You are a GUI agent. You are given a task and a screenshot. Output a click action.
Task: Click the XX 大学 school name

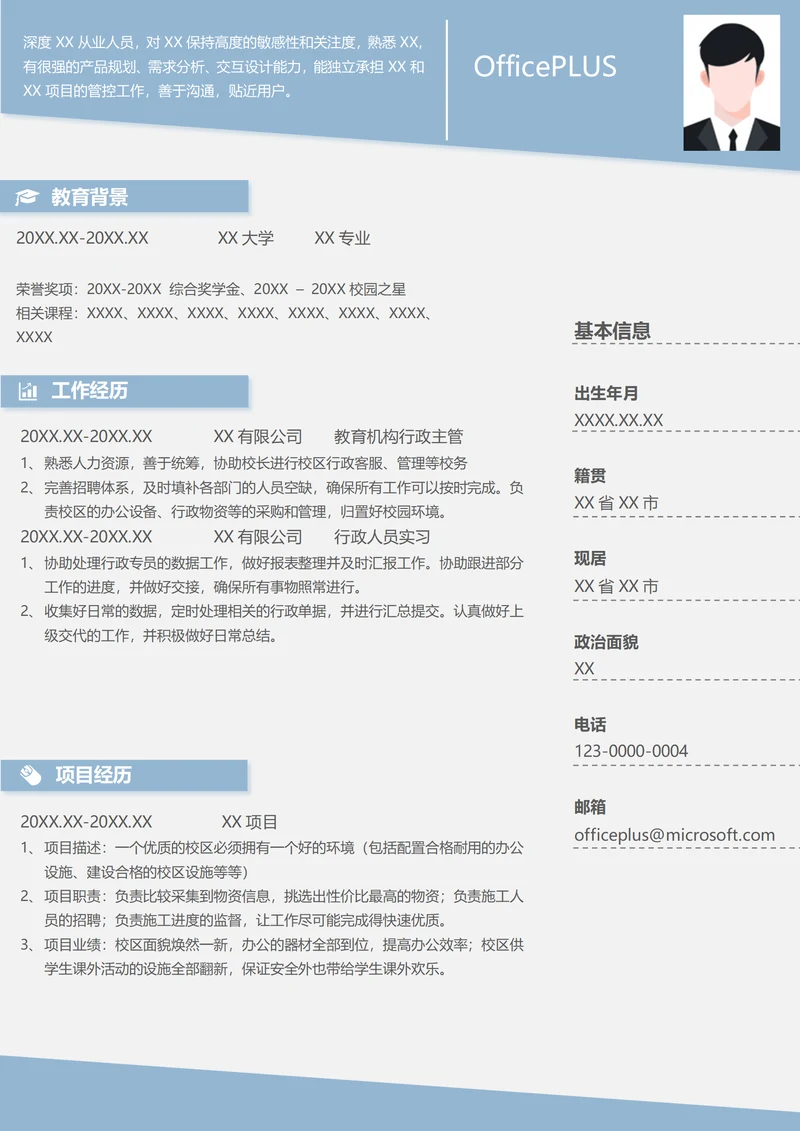[x=245, y=238]
